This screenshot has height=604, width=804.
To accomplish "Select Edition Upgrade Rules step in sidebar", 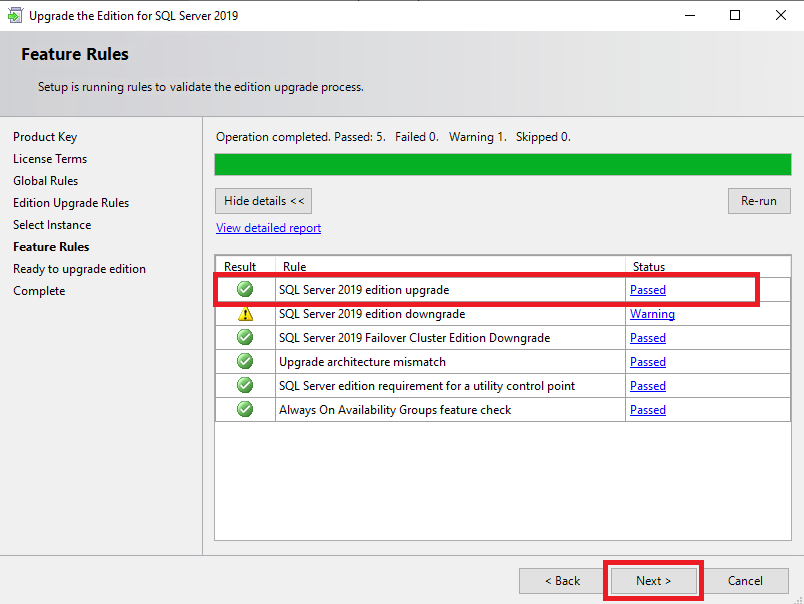I will (x=71, y=203).
